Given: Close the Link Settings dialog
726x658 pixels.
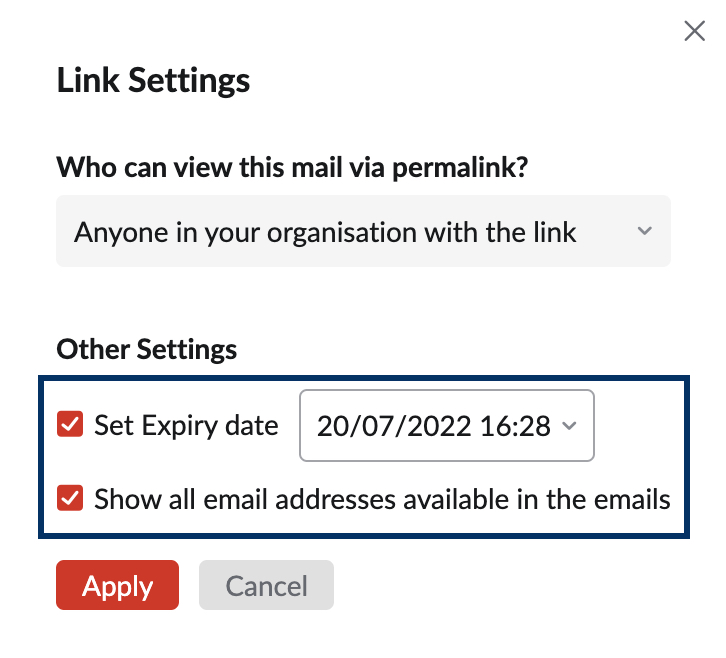Looking at the screenshot, I should [694, 31].
